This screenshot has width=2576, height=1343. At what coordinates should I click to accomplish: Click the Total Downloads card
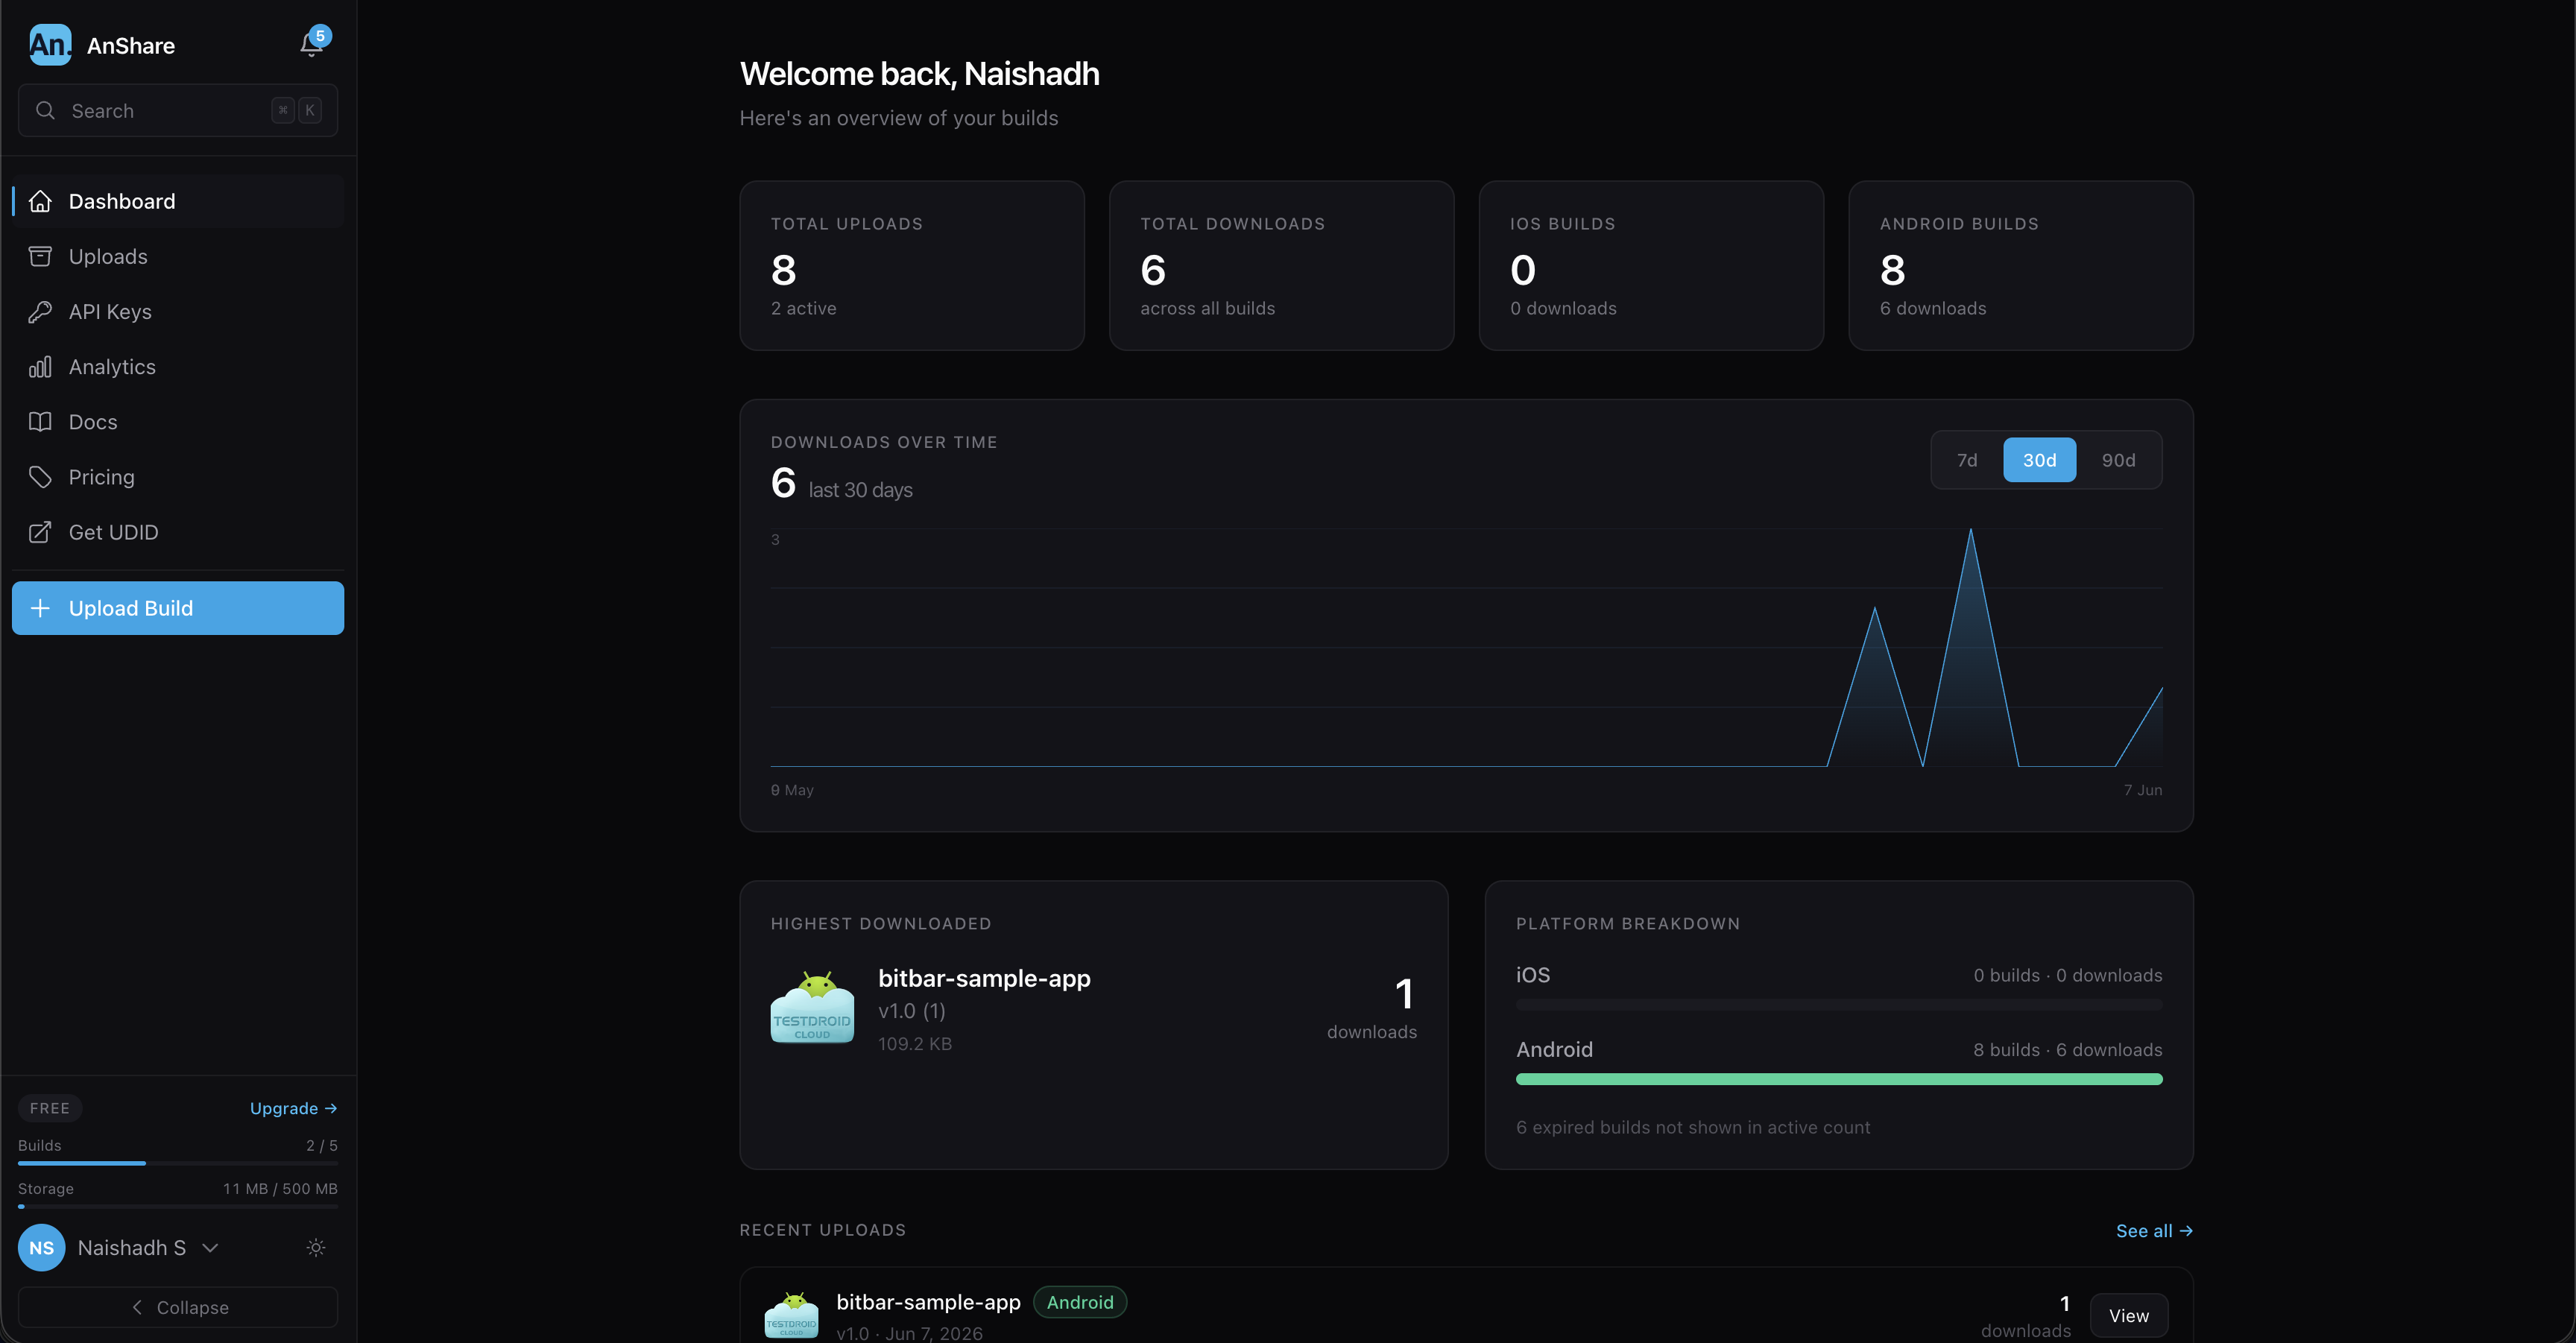click(1282, 265)
